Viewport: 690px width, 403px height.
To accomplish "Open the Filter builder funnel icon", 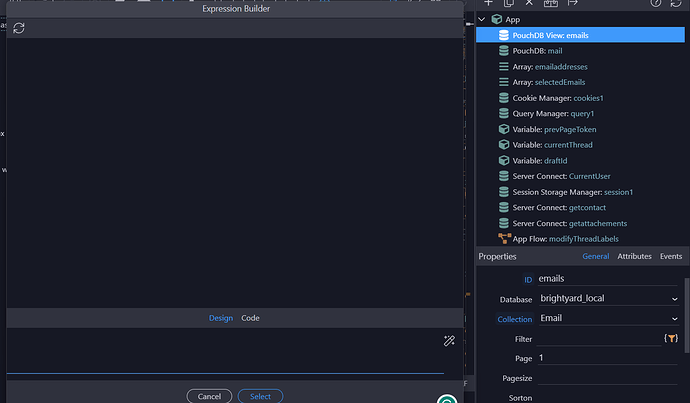I will [671, 339].
